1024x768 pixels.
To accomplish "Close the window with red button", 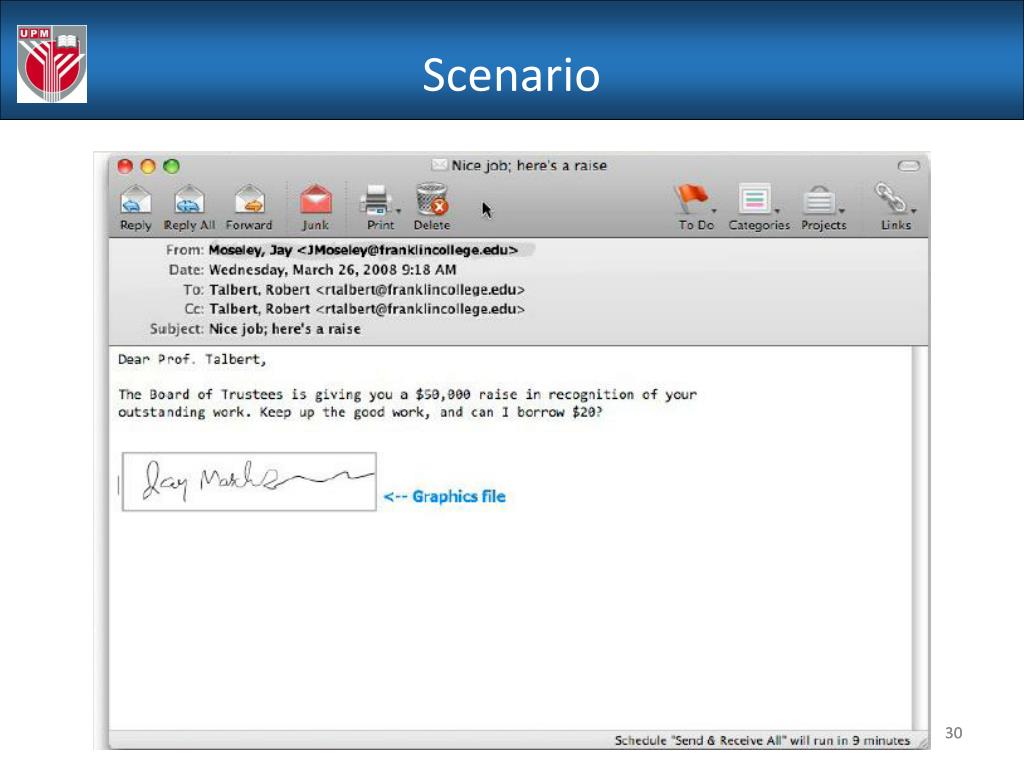I will tap(125, 166).
